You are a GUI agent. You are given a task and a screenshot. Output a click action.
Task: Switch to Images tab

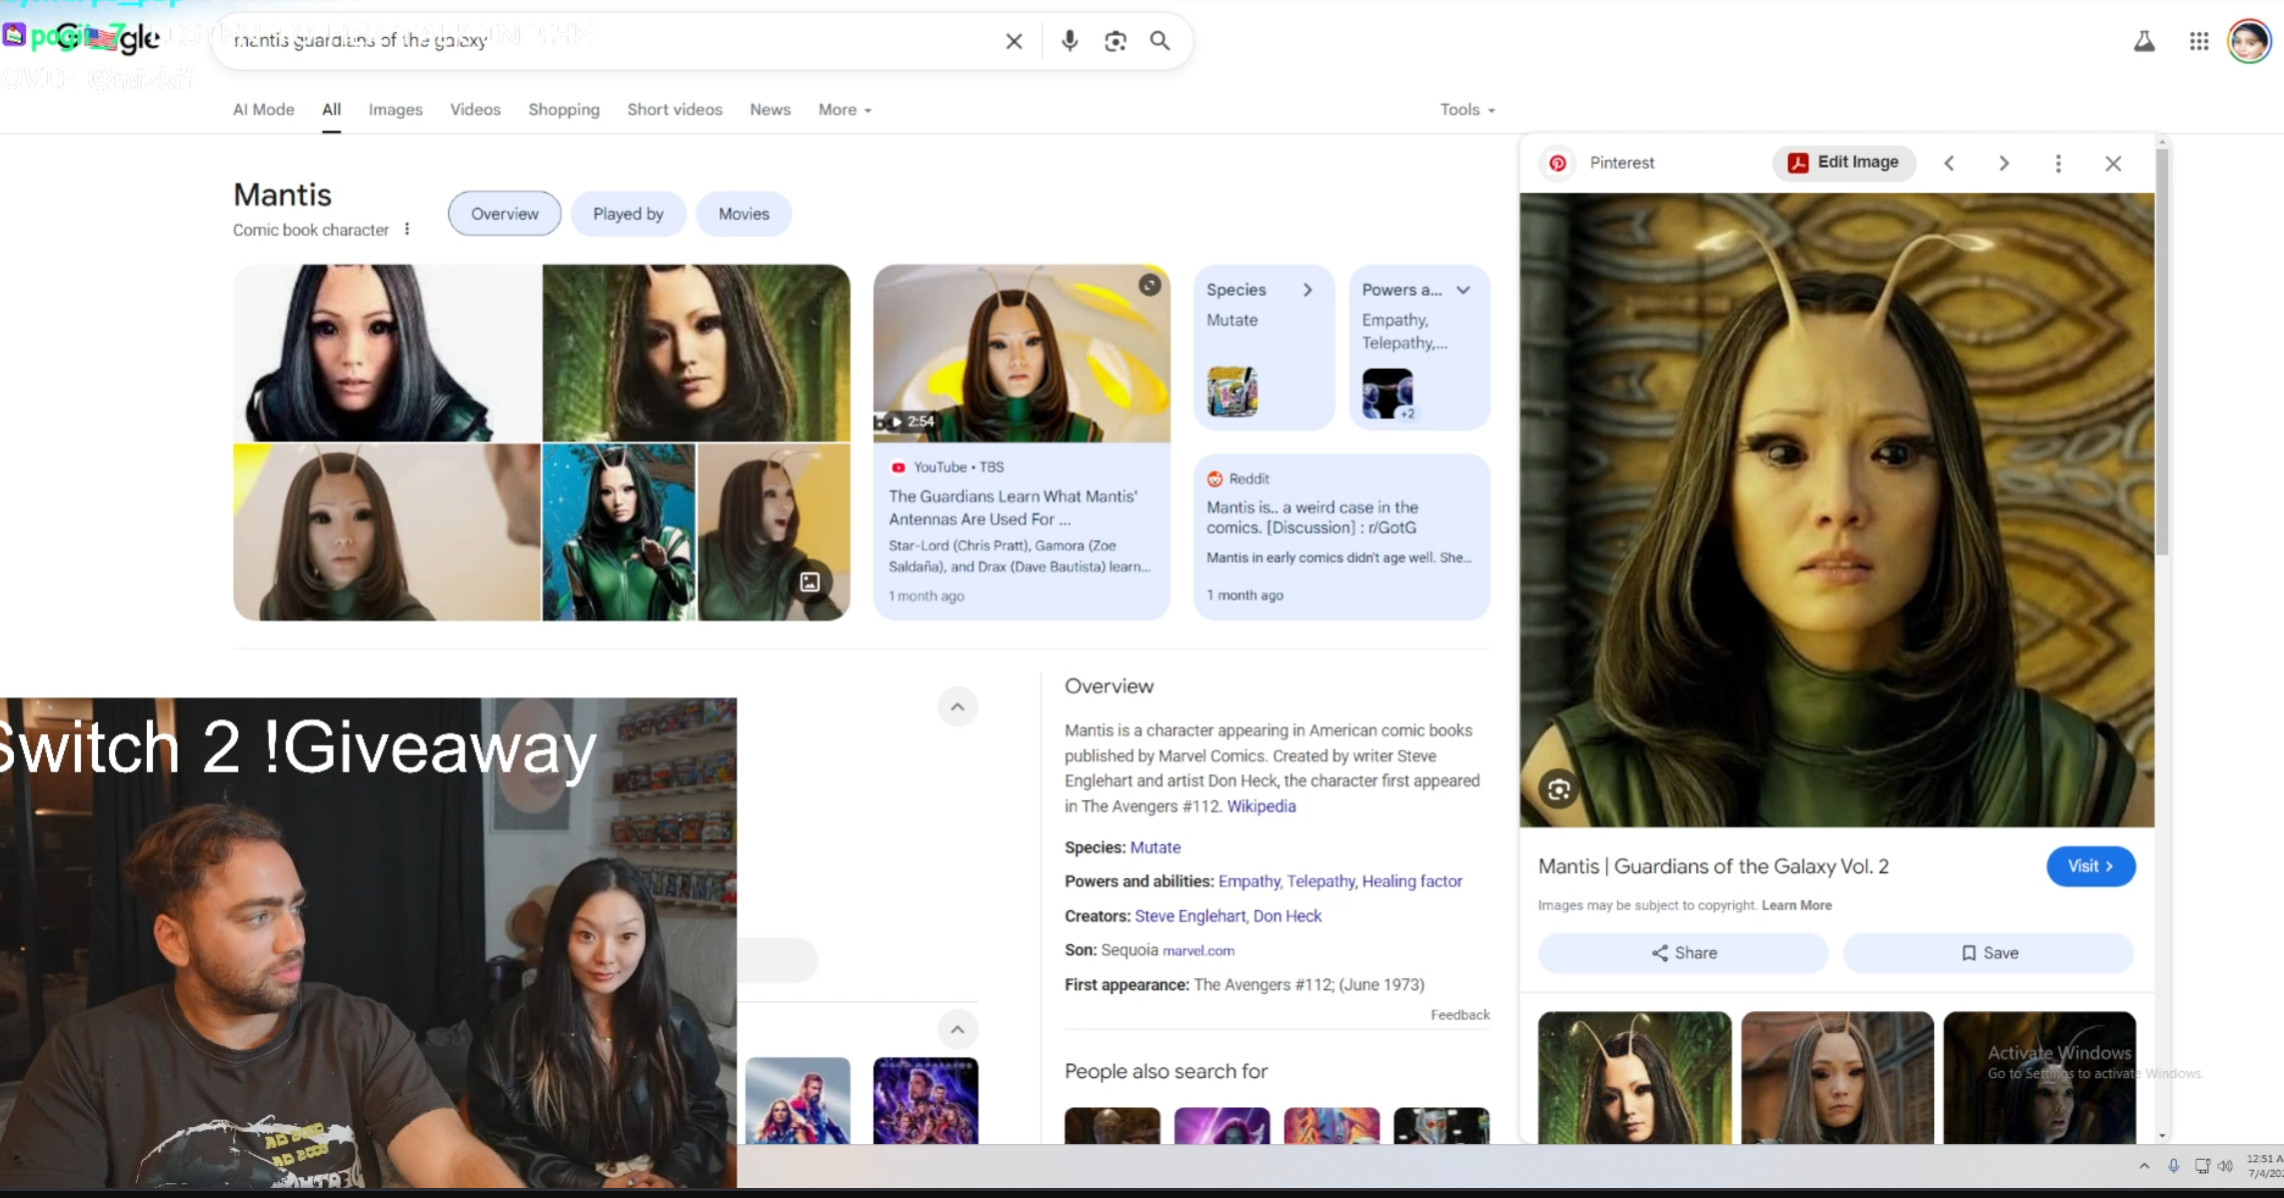395,110
